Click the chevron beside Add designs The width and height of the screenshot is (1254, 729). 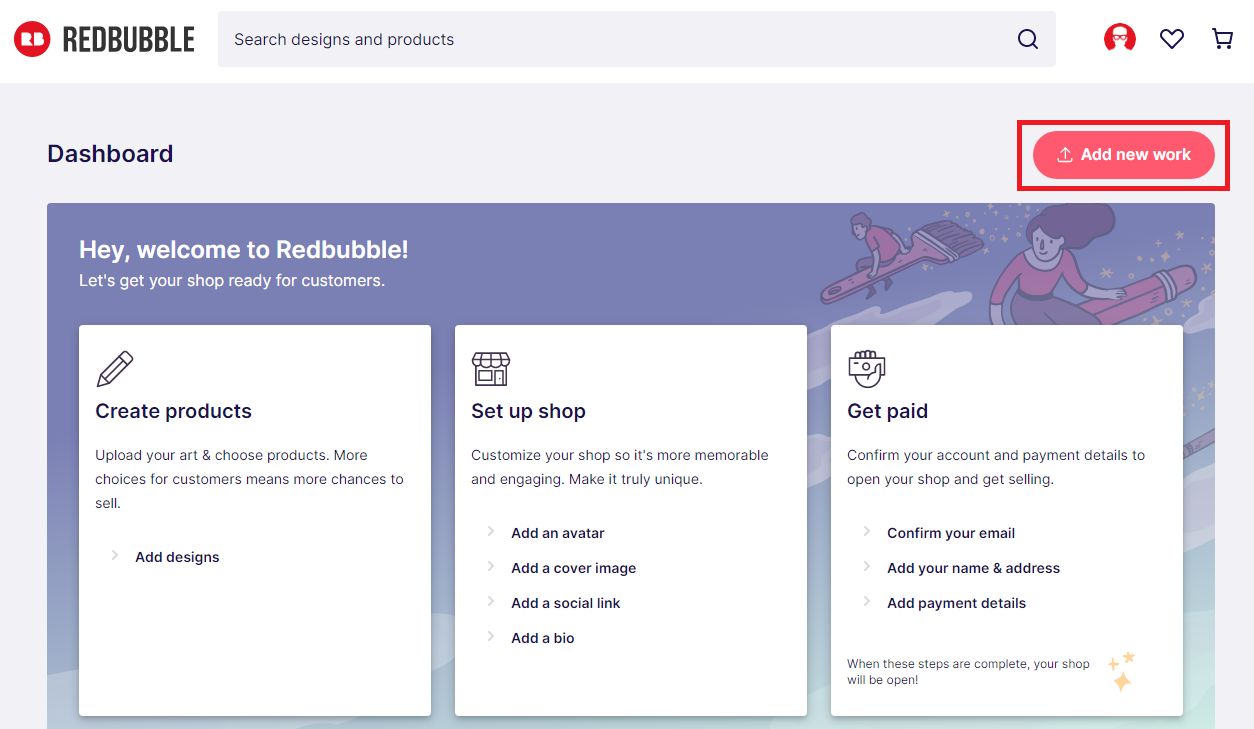[x=115, y=555]
